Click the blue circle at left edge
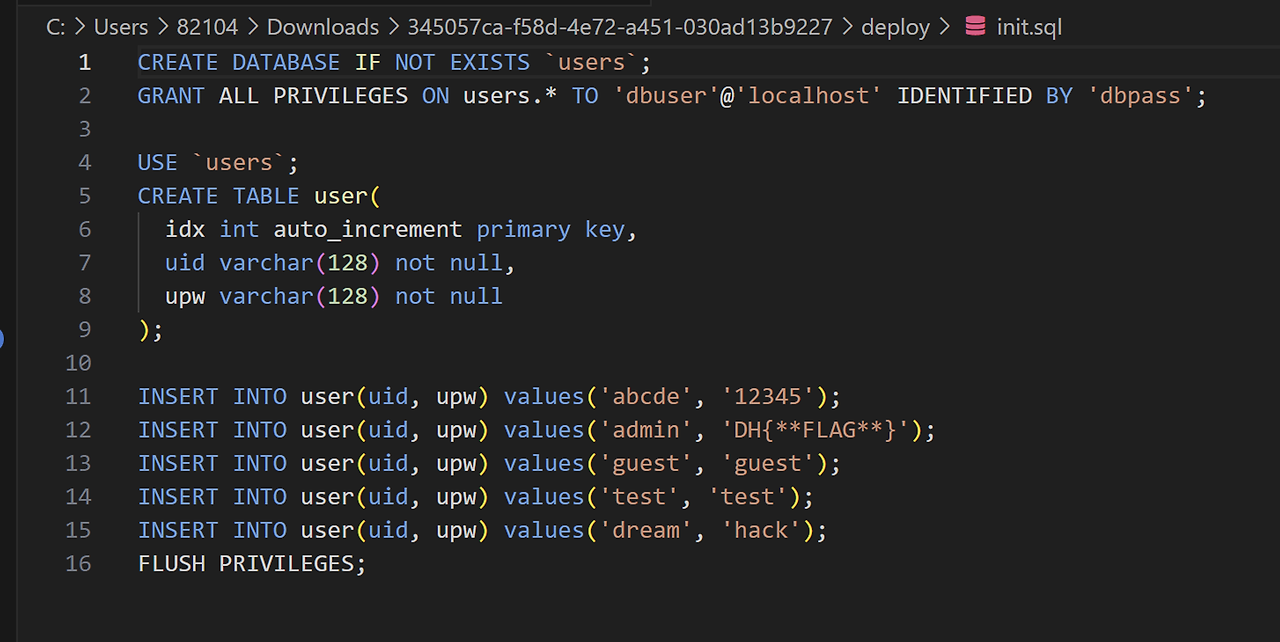Image resolution: width=1280 pixels, height=642 pixels. [1, 339]
